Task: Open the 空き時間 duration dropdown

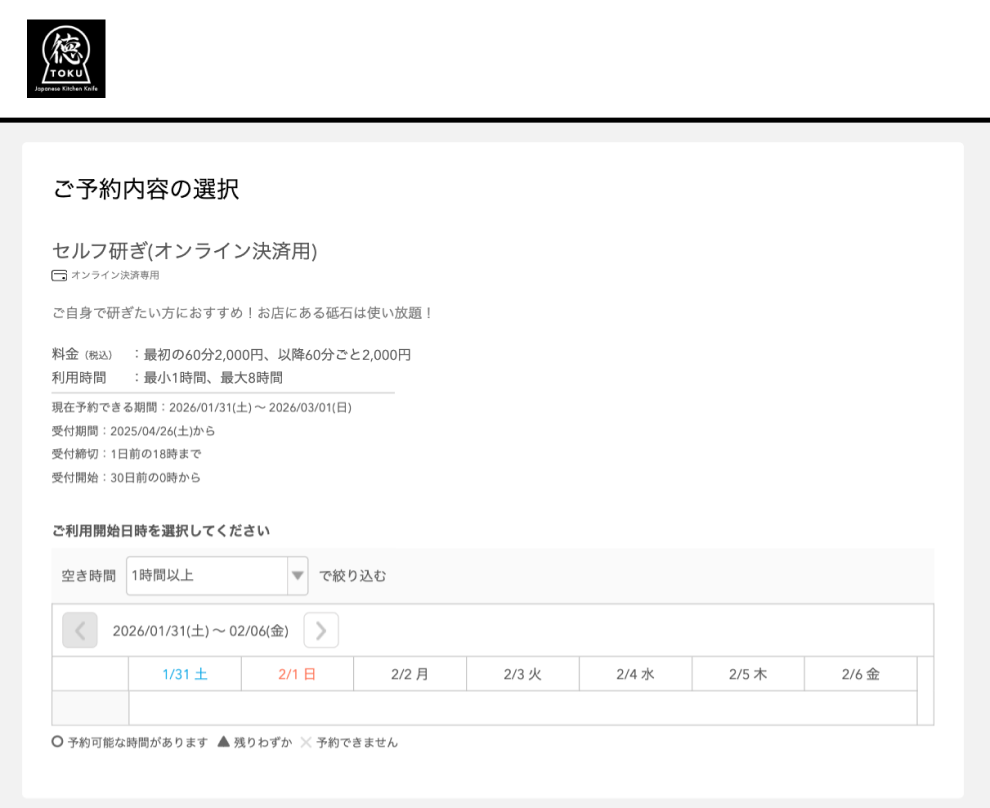Action: tap(217, 576)
